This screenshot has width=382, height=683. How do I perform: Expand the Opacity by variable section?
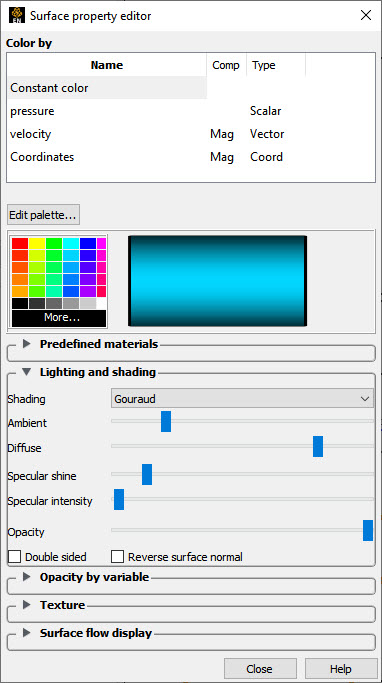pyautogui.click(x=27, y=577)
